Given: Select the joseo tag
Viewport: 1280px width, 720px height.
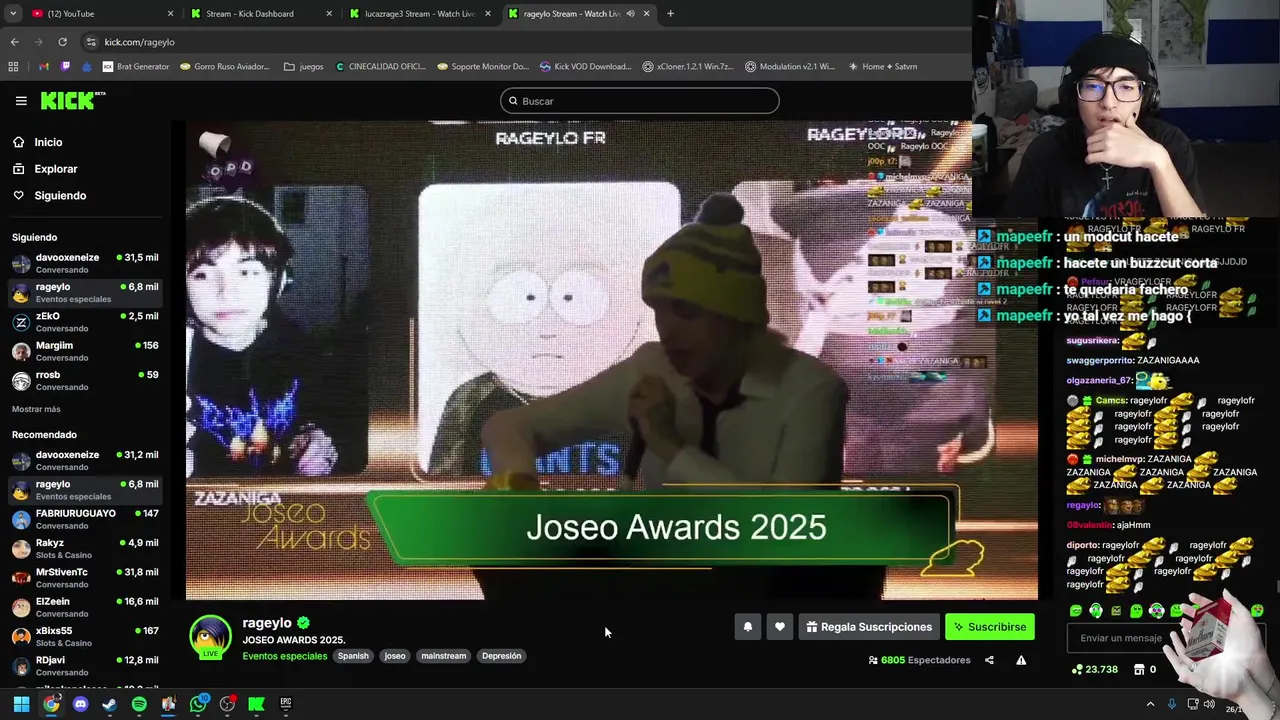Looking at the screenshot, I should pos(395,656).
